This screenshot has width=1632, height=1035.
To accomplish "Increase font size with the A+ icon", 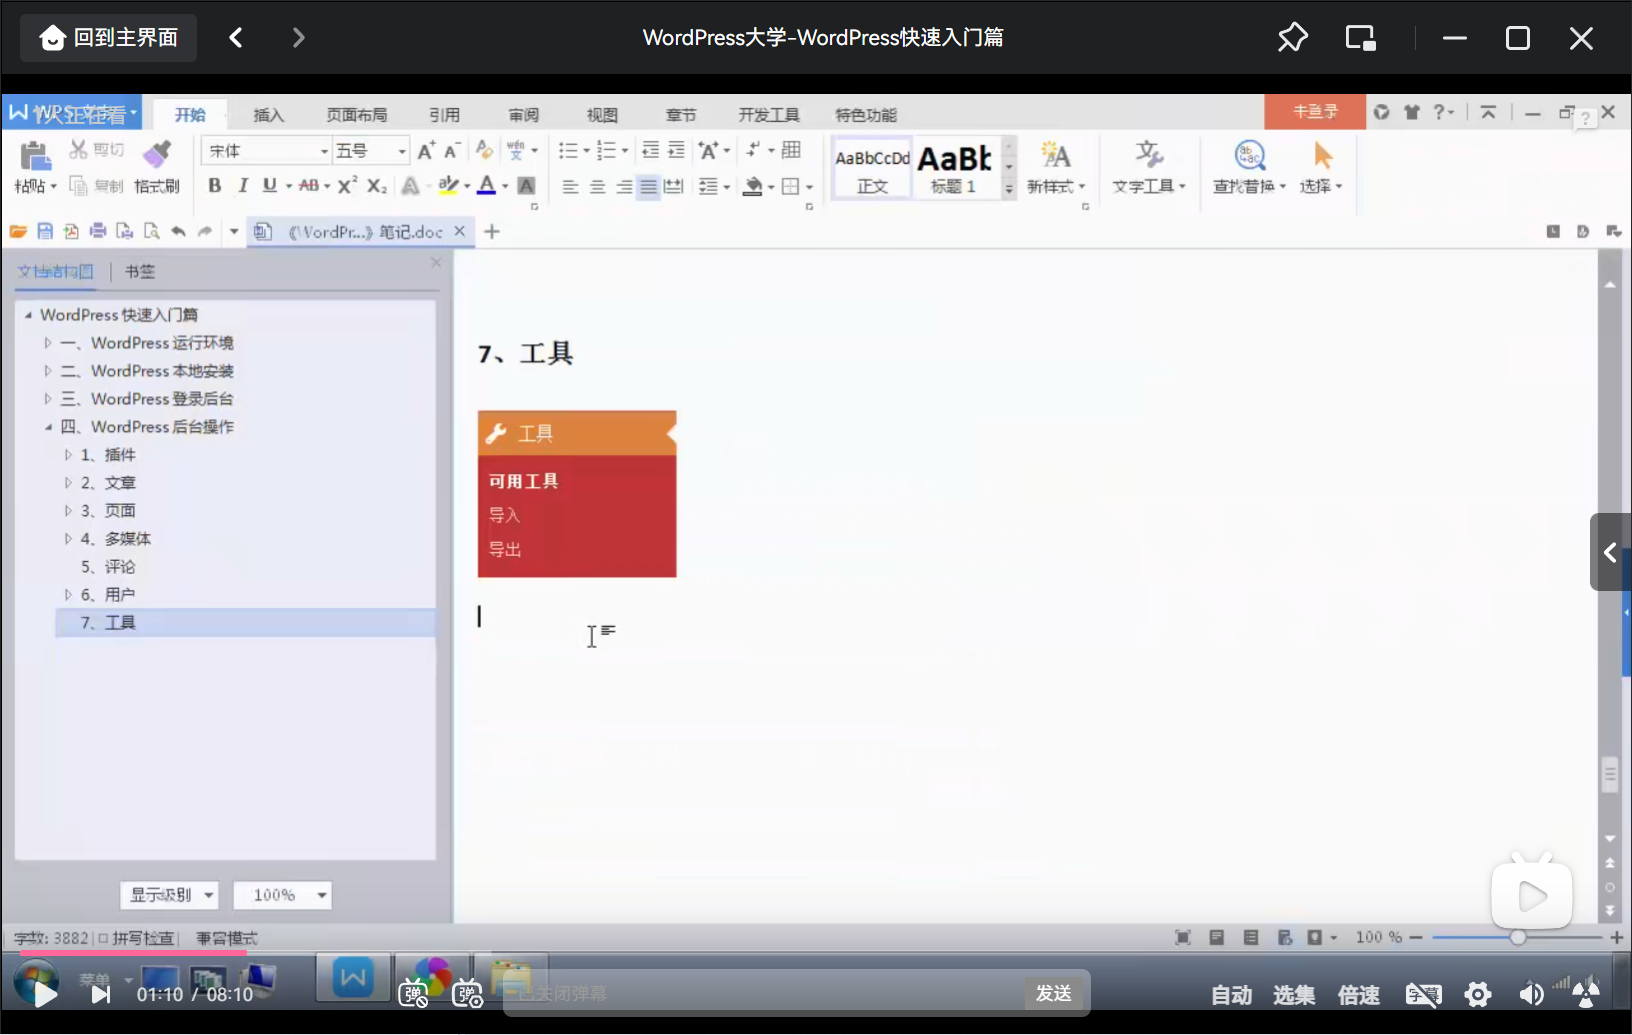I will coord(426,151).
